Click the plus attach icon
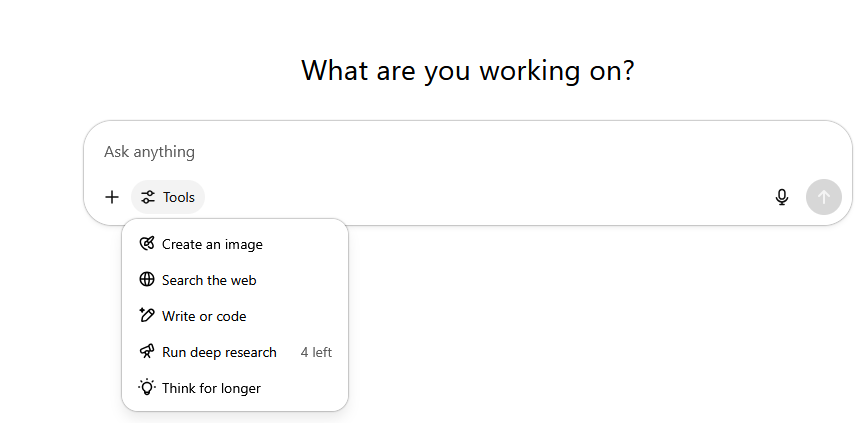864x423 pixels. point(112,197)
